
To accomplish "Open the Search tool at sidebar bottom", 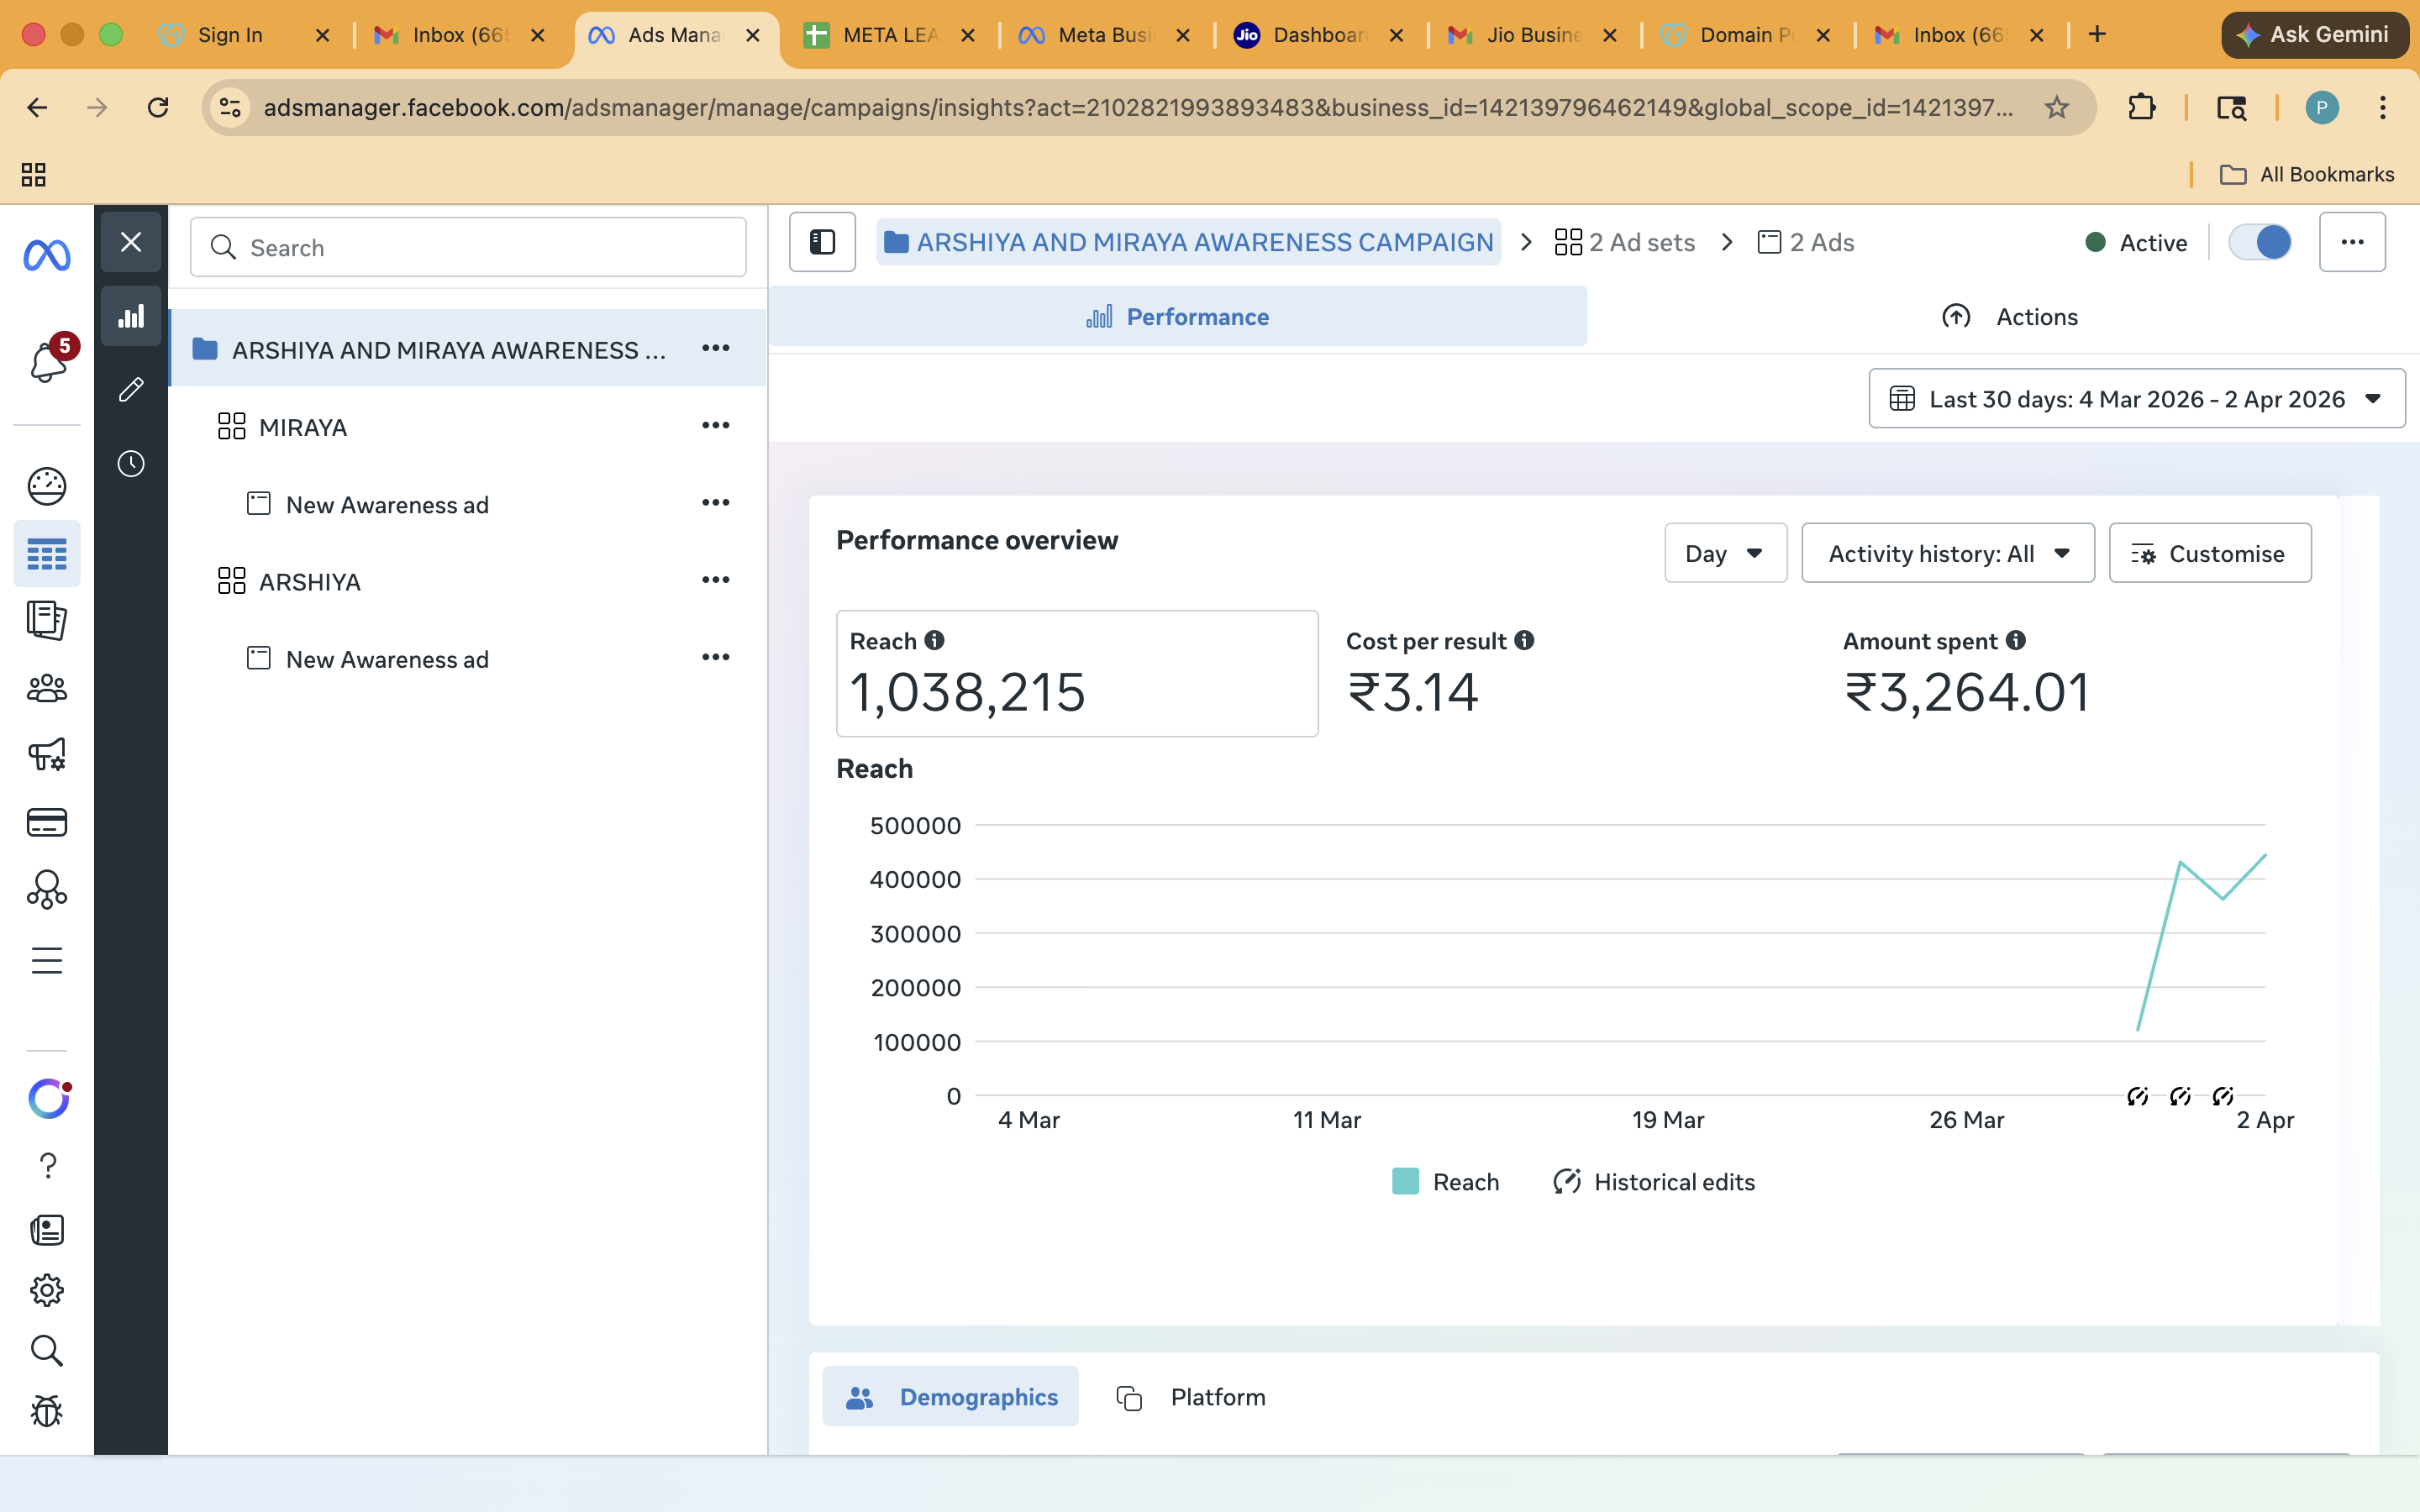I will coord(46,1351).
